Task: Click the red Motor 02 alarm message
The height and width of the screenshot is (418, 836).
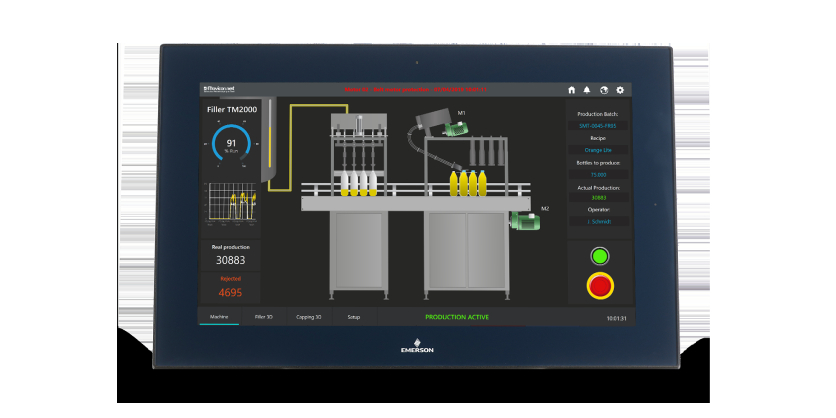Action: click(415, 90)
